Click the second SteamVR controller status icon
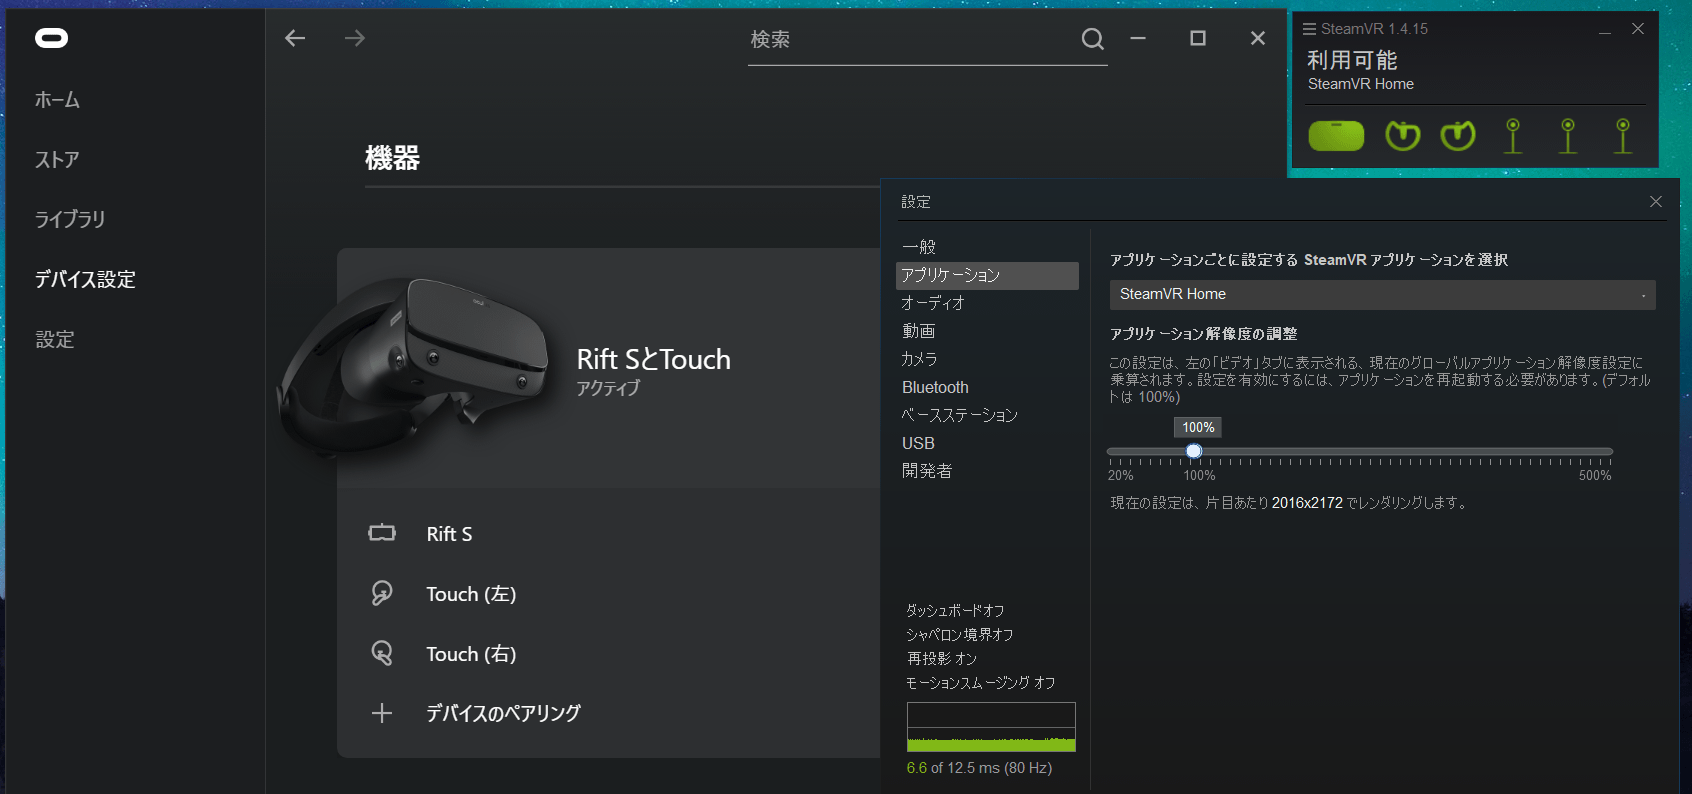Image resolution: width=1692 pixels, height=794 pixels. tap(1458, 135)
